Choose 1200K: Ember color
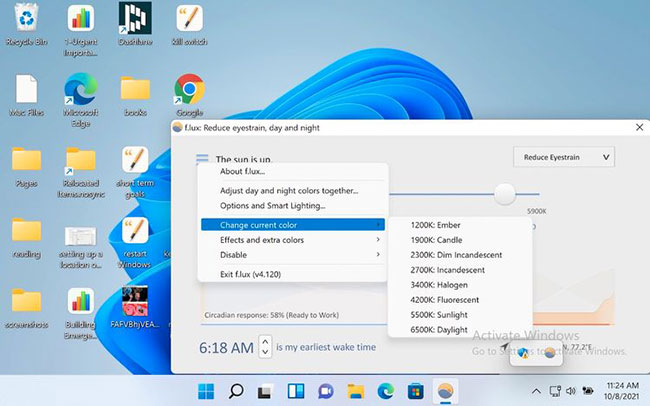650x406 pixels. click(460, 225)
